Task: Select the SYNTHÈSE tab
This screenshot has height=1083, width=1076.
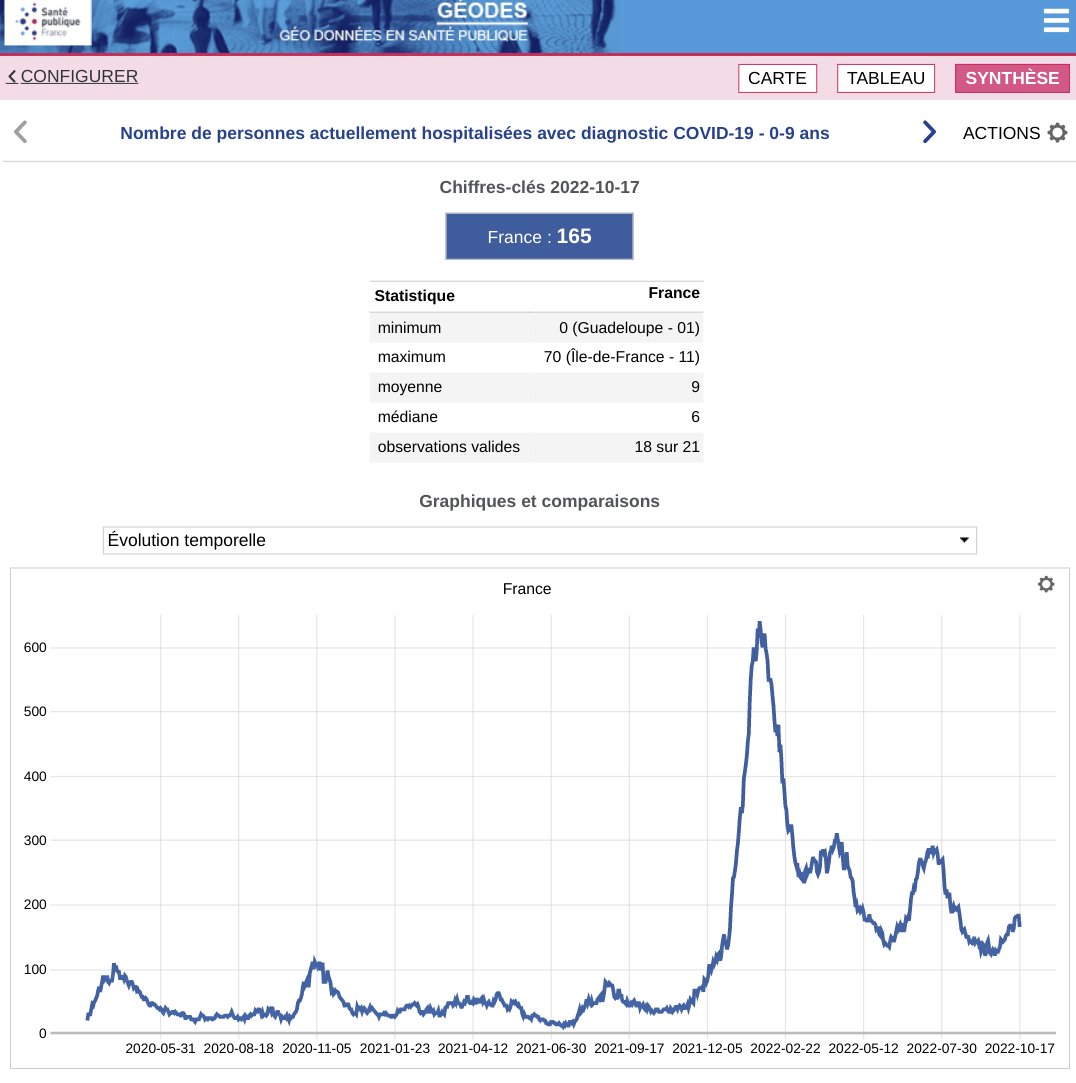Action: pos(1012,78)
